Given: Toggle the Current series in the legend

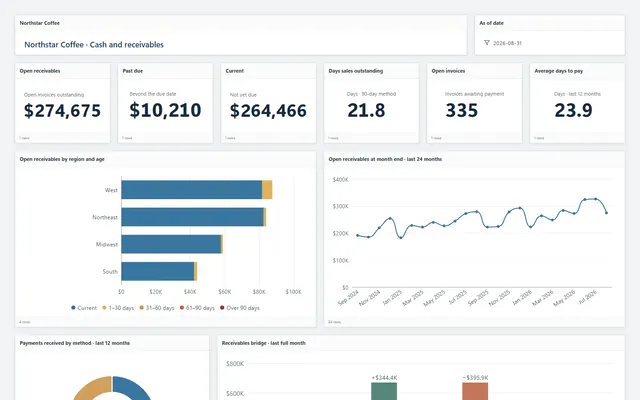Looking at the screenshot, I should point(84,308).
